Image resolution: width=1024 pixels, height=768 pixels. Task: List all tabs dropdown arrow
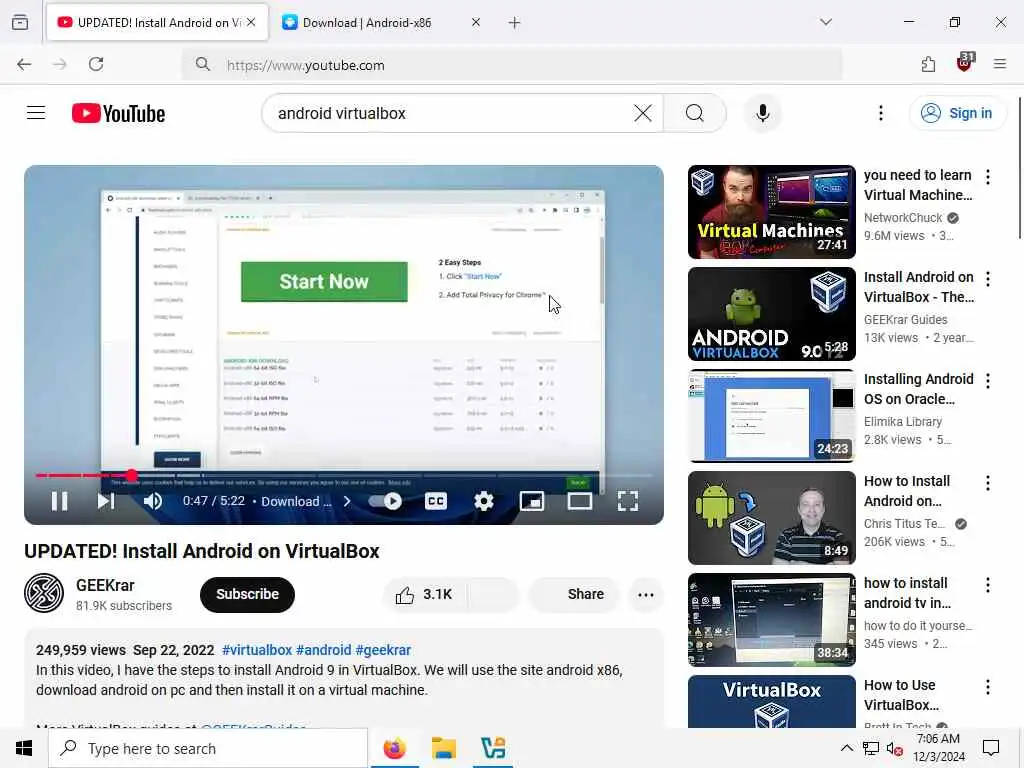coord(826,22)
